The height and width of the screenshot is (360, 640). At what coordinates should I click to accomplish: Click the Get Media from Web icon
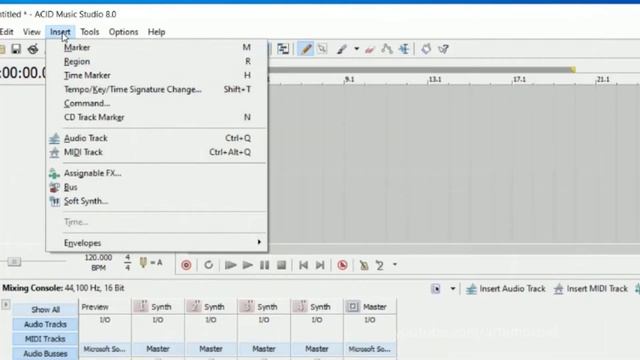tap(426, 49)
